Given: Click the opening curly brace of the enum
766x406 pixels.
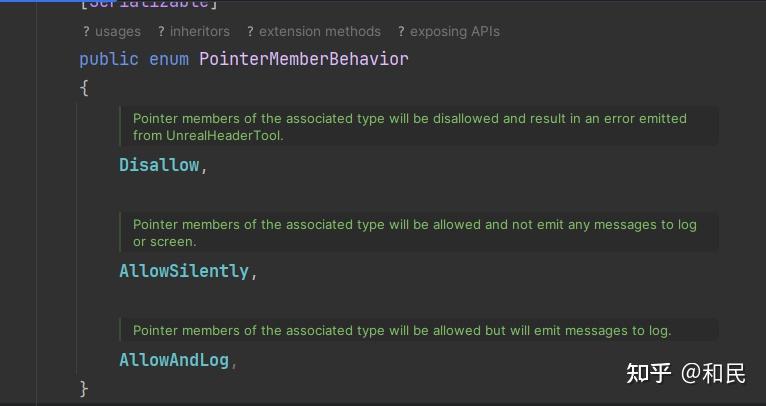Looking at the screenshot, I should pyautogui.click(x=85, y=88).
